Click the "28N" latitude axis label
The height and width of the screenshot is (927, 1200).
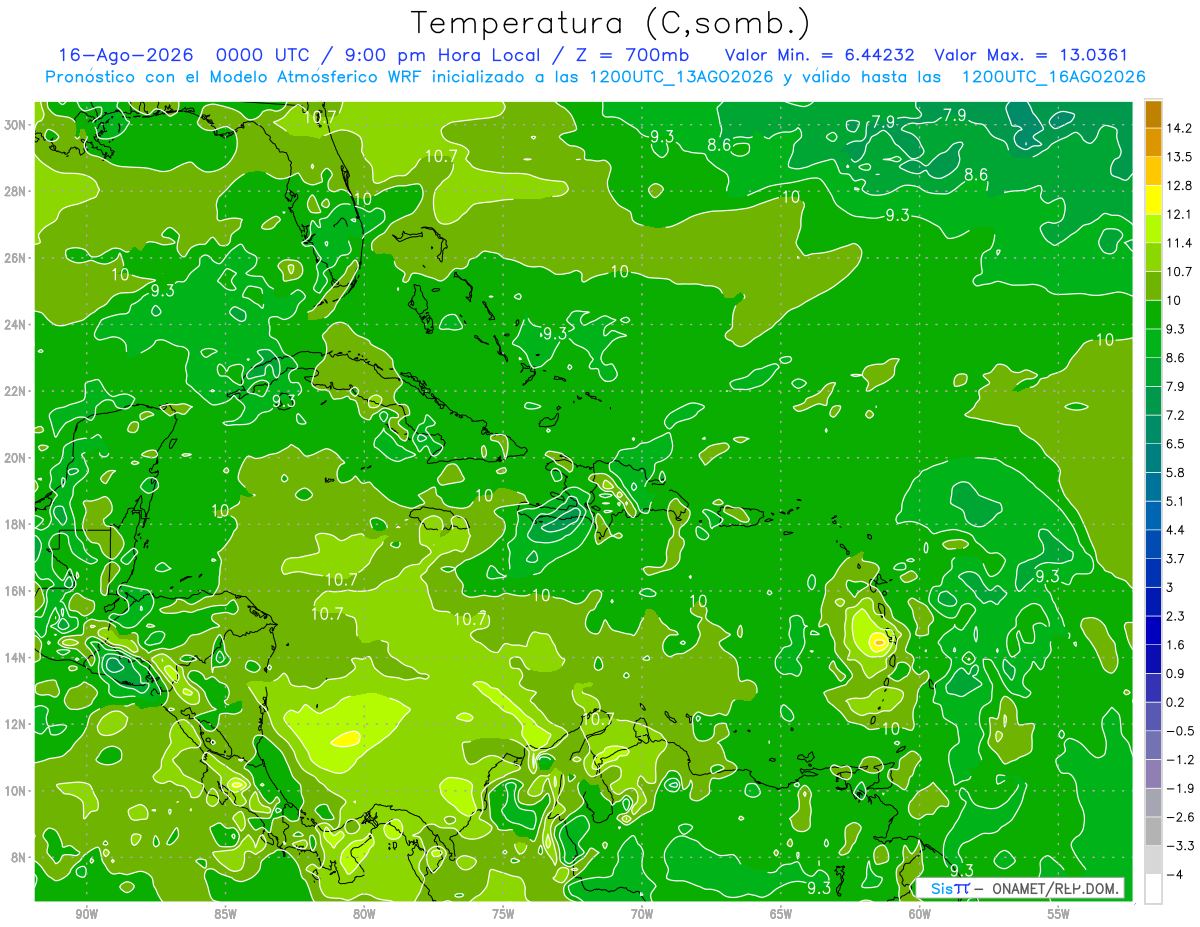point(17,191)
